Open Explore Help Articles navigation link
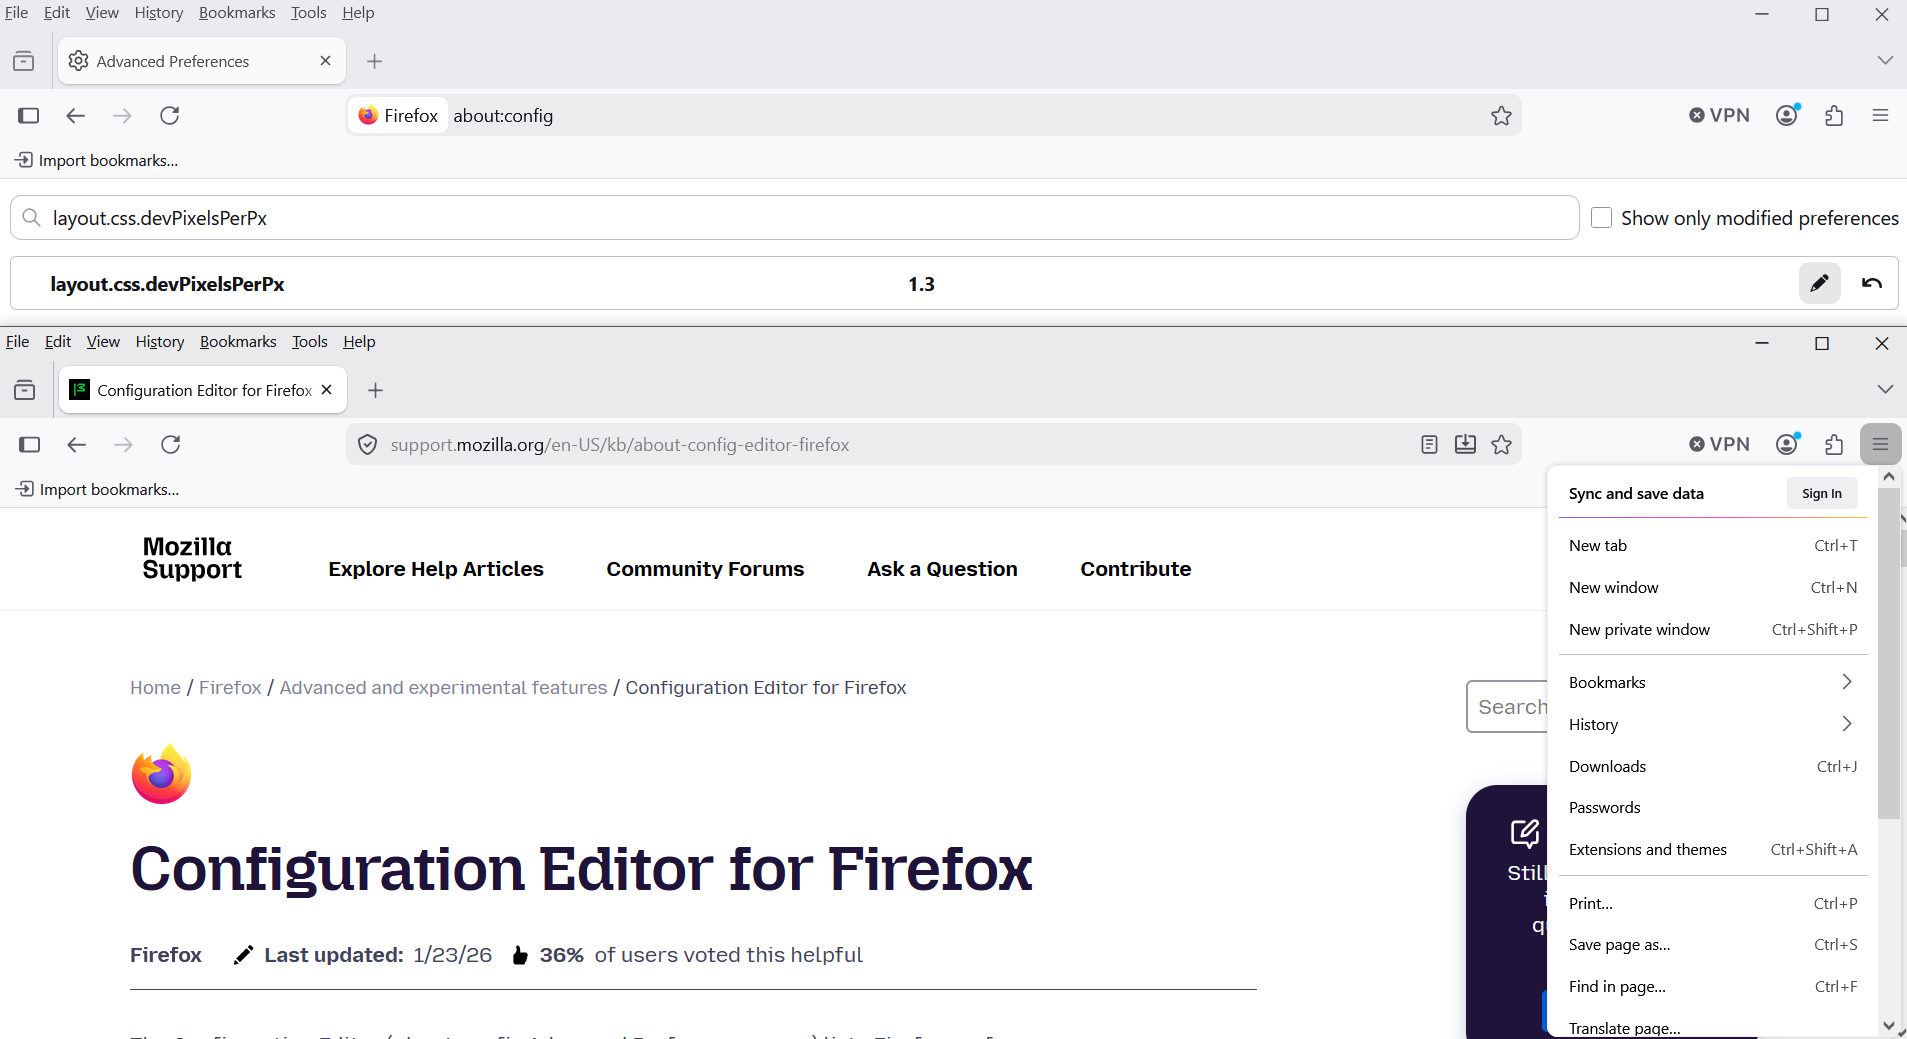 pyautogui.click(x=436, y=569)
